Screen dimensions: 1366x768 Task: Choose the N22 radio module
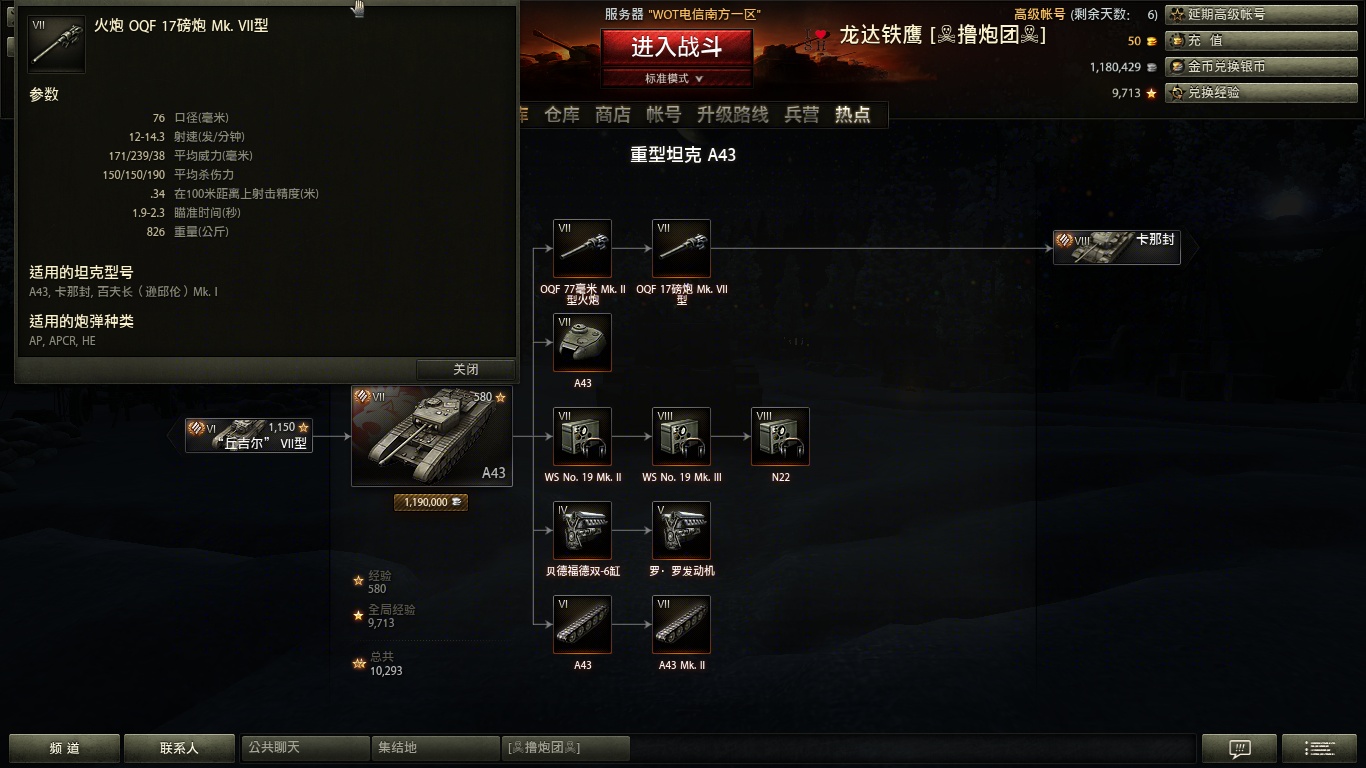pyautogui.click(x=780, y=436)
